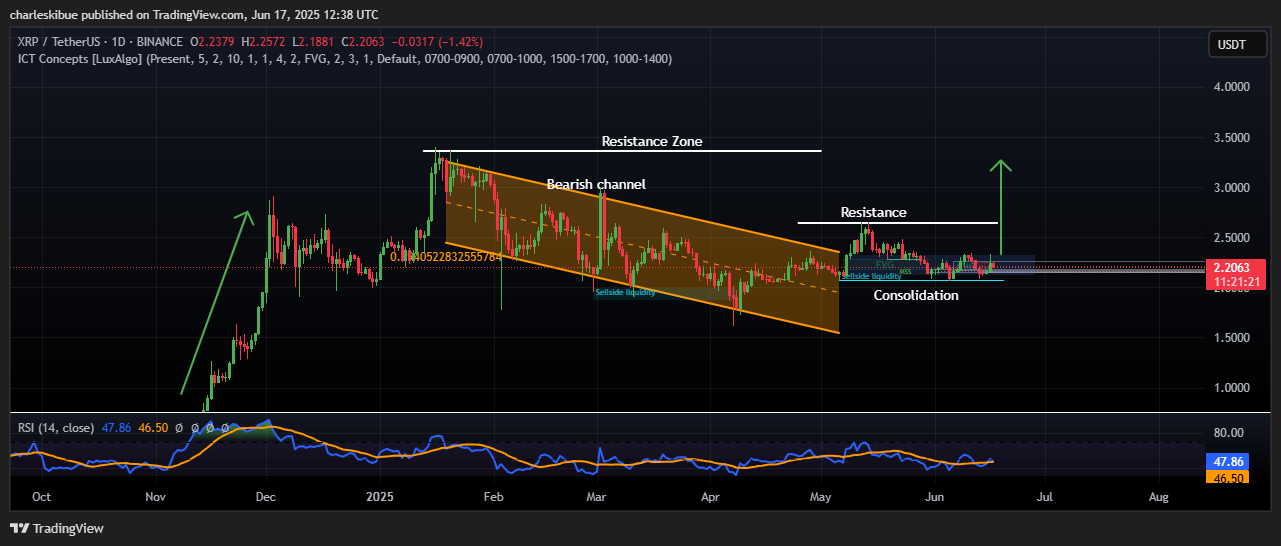The image size is (1281, 546).
Task: Click the TradingView logo at bottom left
Action: click(x=57, y=528)
